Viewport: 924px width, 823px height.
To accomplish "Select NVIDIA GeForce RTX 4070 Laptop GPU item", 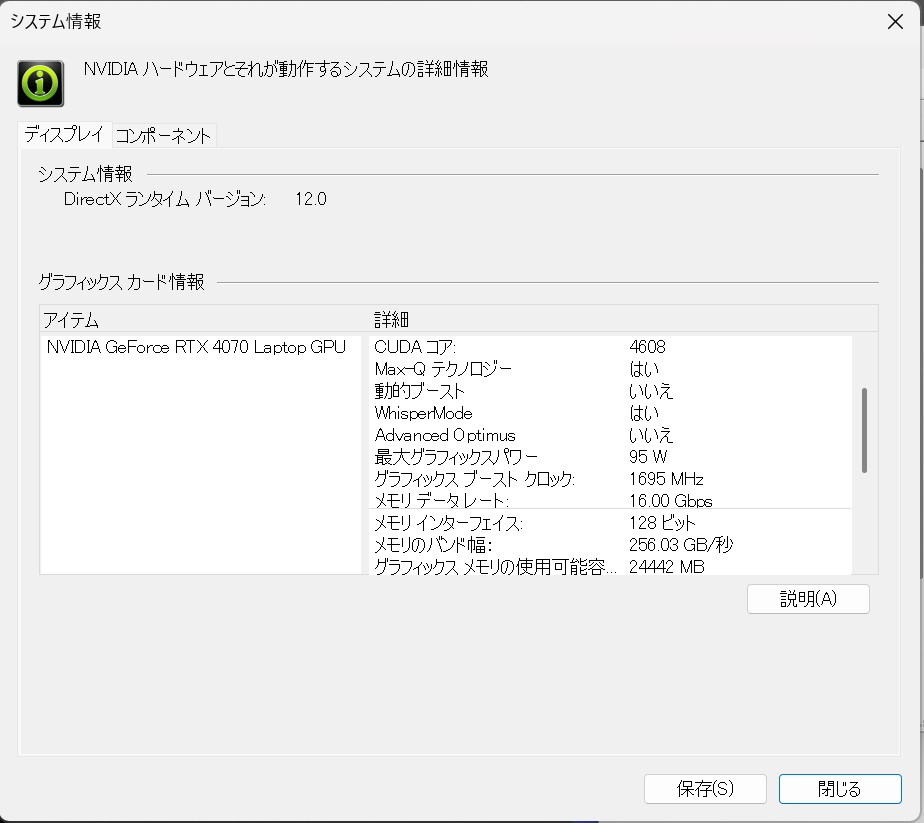I will [x=196, y=347].
